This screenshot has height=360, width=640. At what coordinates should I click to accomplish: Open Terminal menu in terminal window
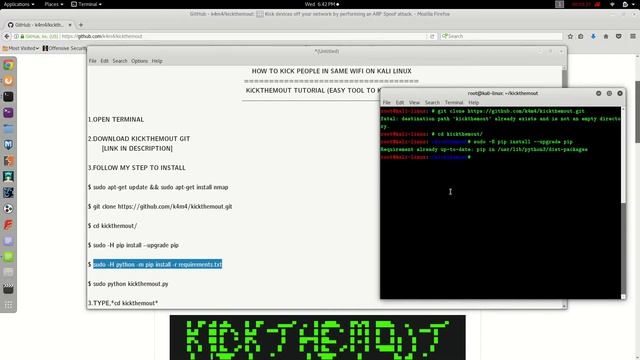click(454, 102)
